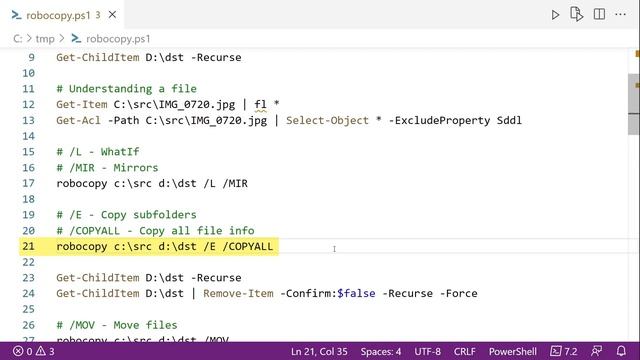Click 'Select-Object' on line 13
This screenshot has height=360, width=640.
pyautogui.click(x=327, y=120)
